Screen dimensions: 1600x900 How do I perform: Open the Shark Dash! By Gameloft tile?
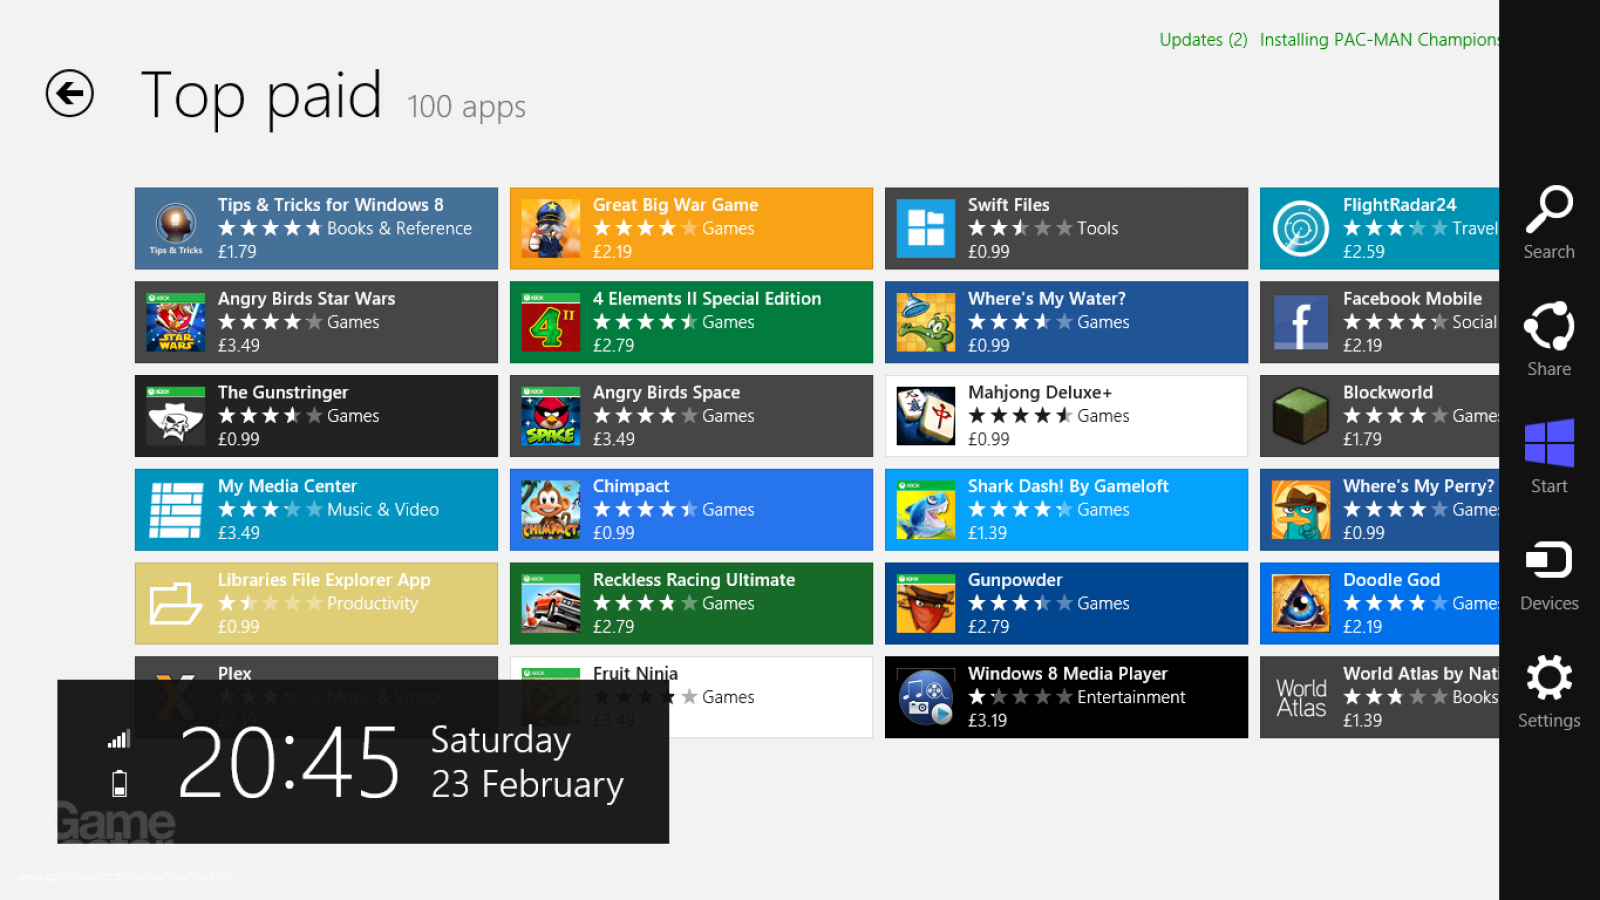click(1066, 510)
